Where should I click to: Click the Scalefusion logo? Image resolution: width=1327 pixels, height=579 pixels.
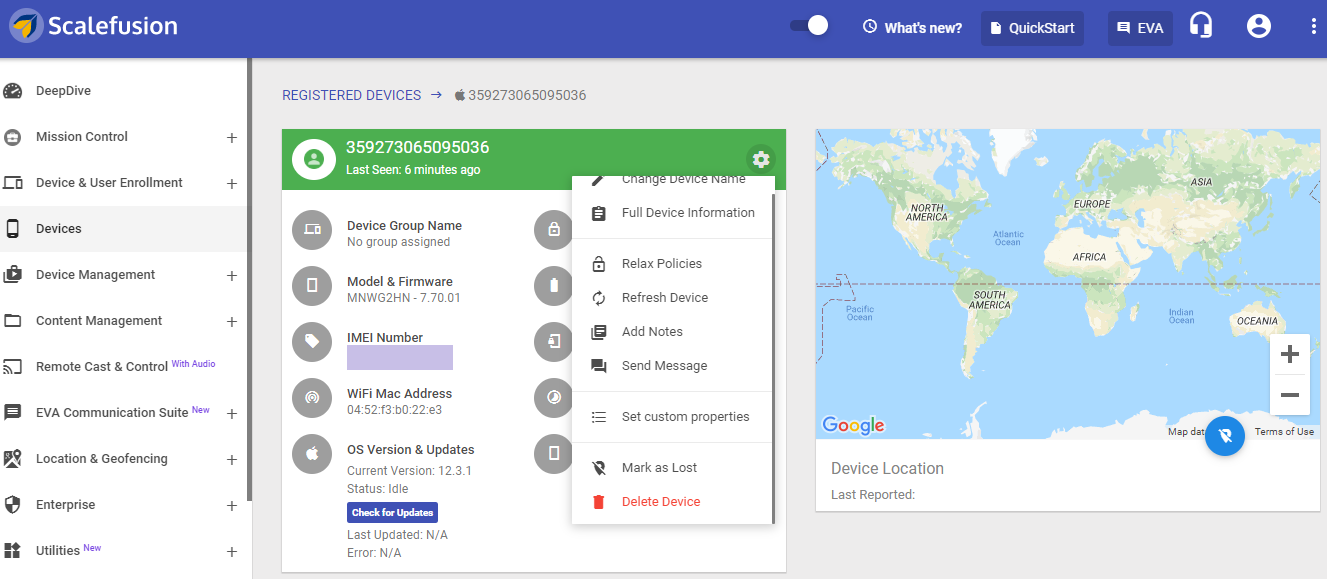pyautogui.click(x=94, y=26)
